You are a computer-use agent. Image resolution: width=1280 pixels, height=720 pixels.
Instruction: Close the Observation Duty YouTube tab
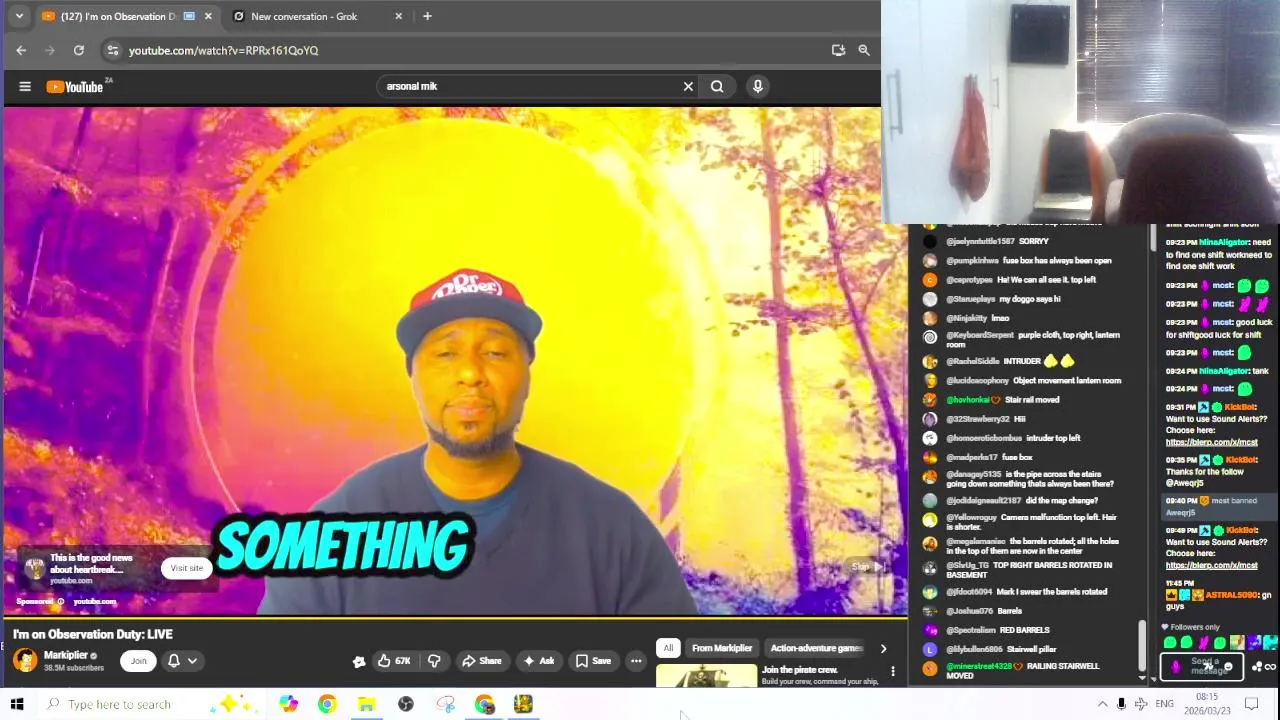coord(208,16)
